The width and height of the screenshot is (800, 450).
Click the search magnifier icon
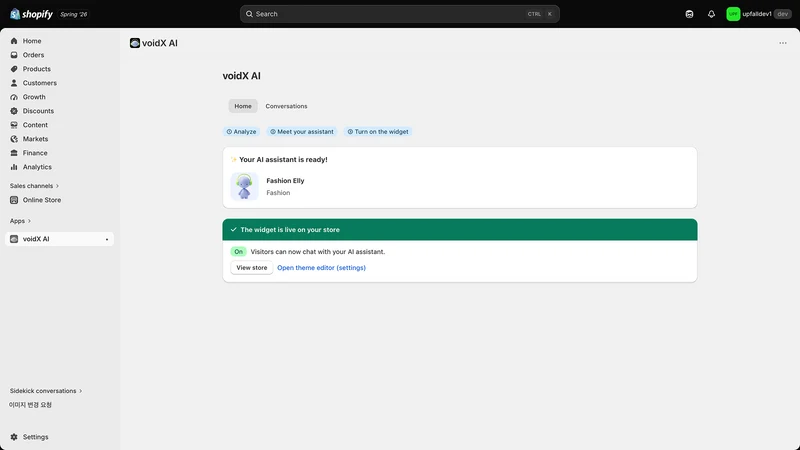coord(249,14)
